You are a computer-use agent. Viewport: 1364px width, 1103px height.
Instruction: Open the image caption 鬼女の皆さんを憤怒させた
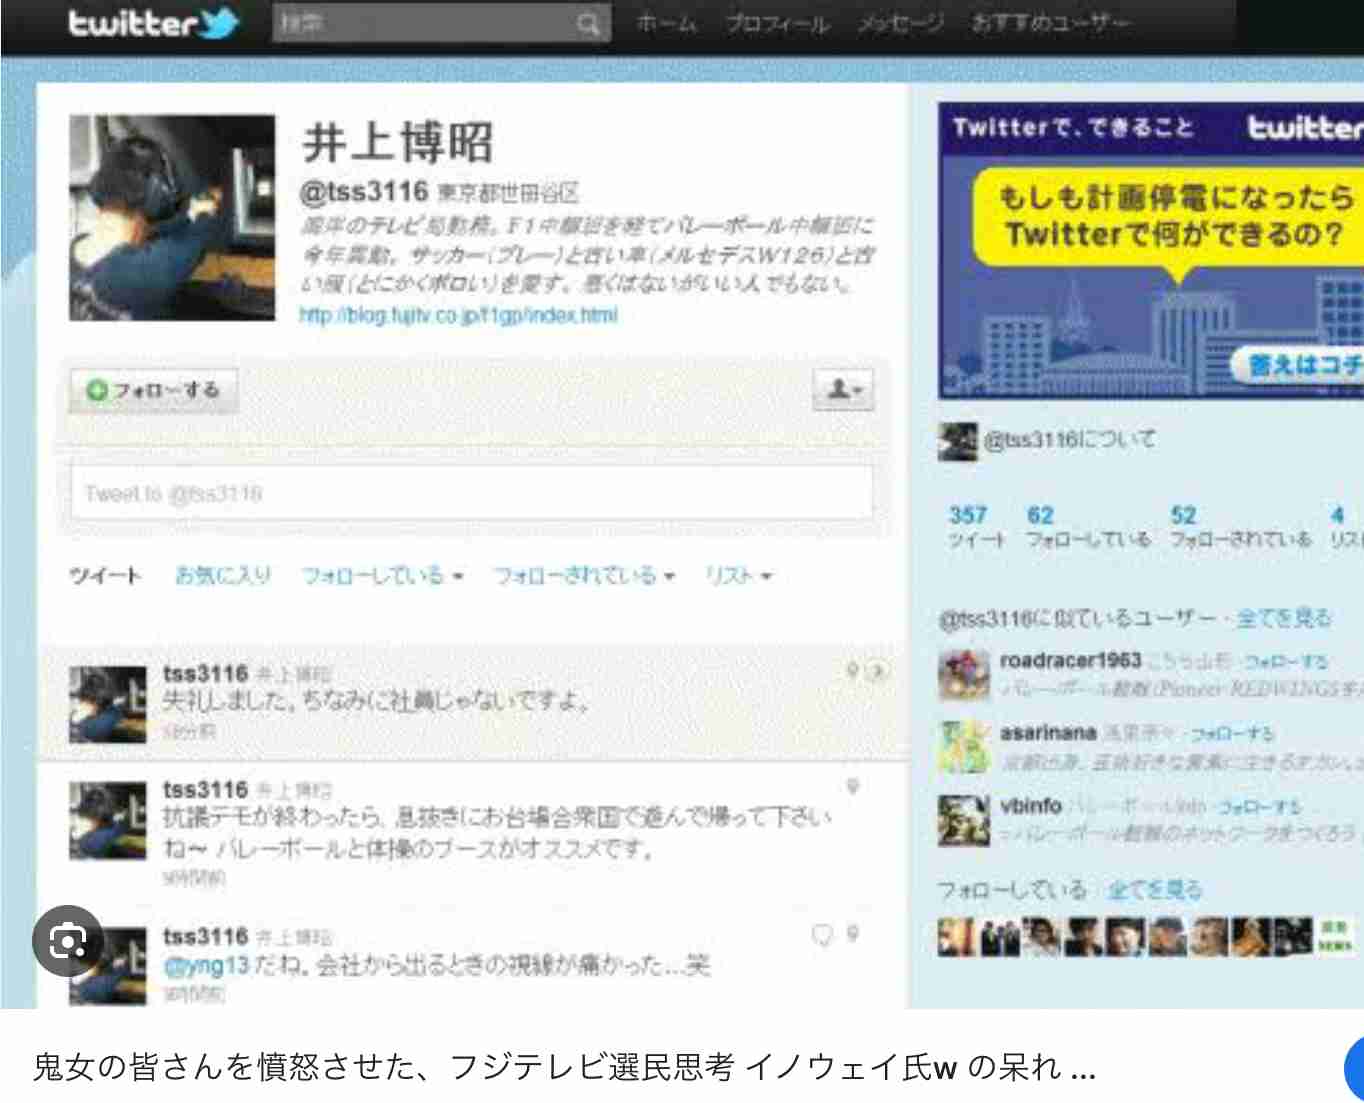(565, 1067)
